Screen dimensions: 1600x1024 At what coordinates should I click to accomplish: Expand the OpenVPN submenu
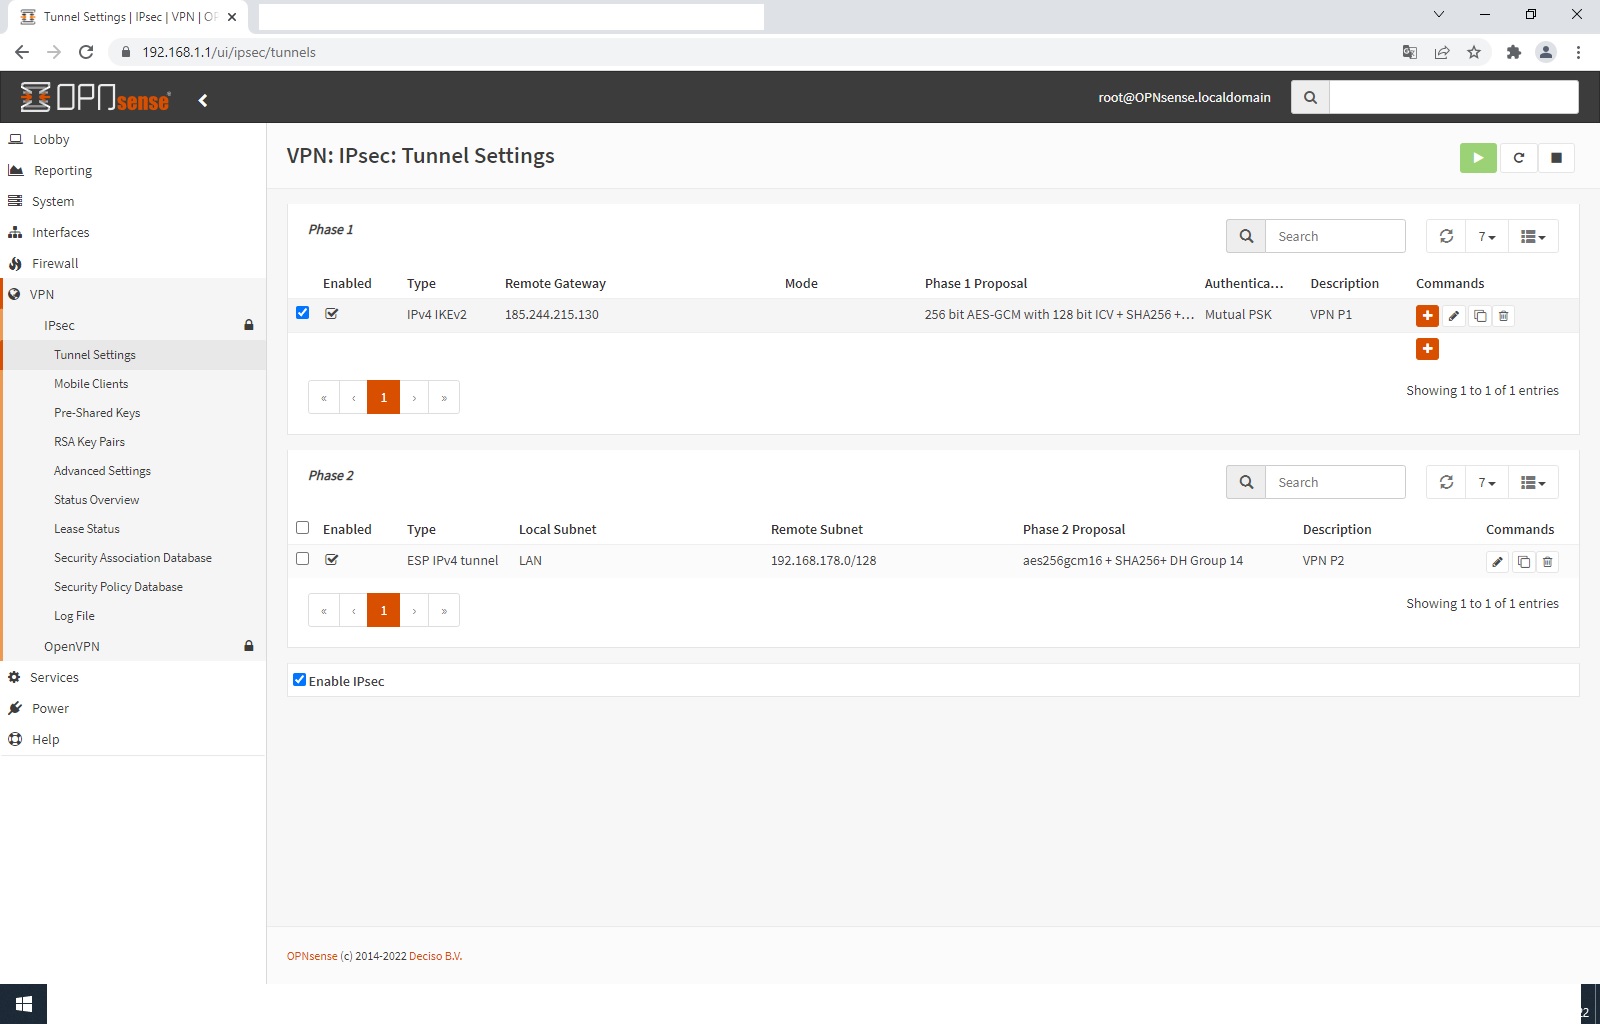(x=133, y=646)
